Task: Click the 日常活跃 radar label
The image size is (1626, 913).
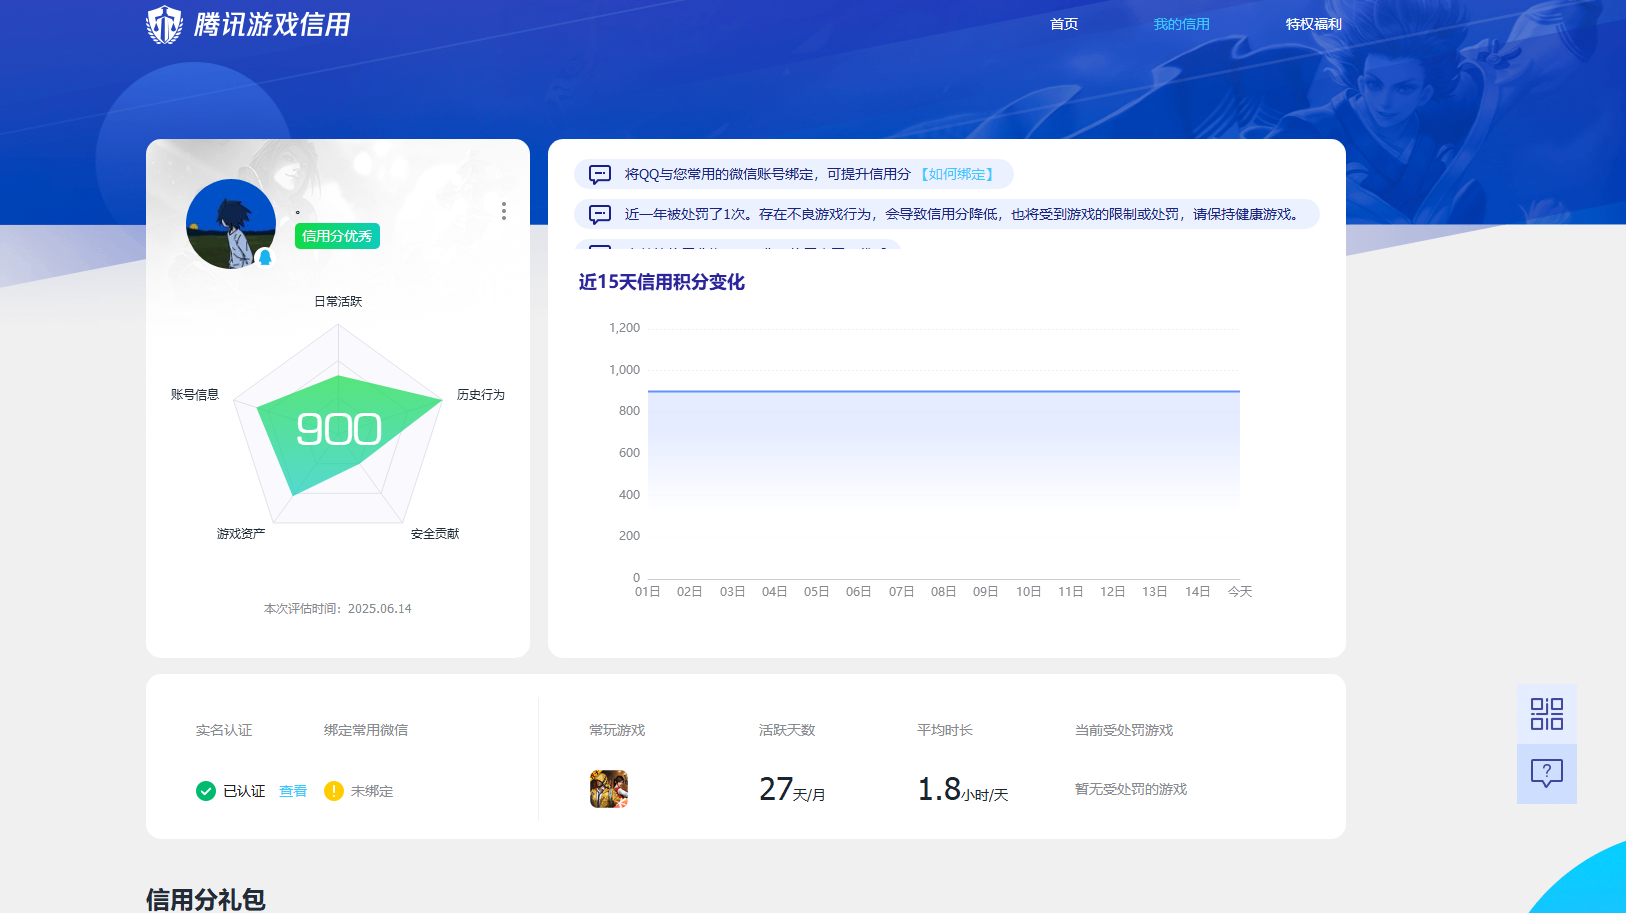Action: (x=338, y=301)
